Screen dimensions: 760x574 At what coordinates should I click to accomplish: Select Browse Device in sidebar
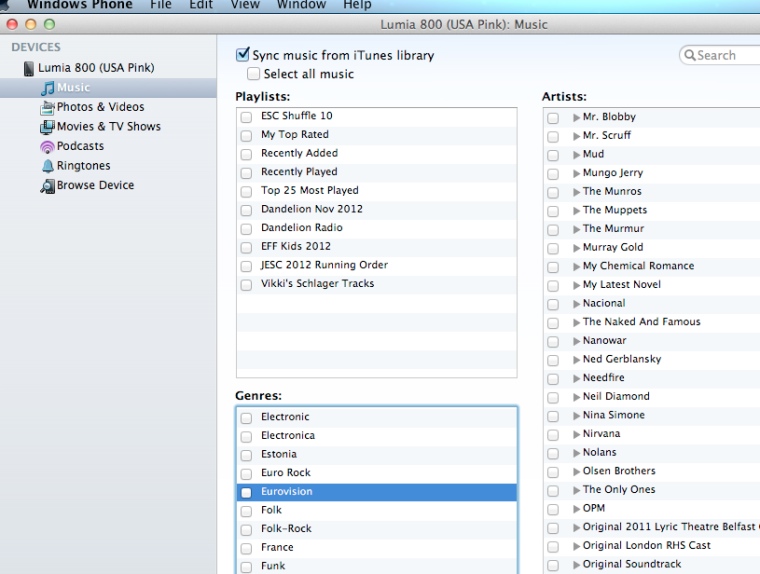[x=95, y=185]
